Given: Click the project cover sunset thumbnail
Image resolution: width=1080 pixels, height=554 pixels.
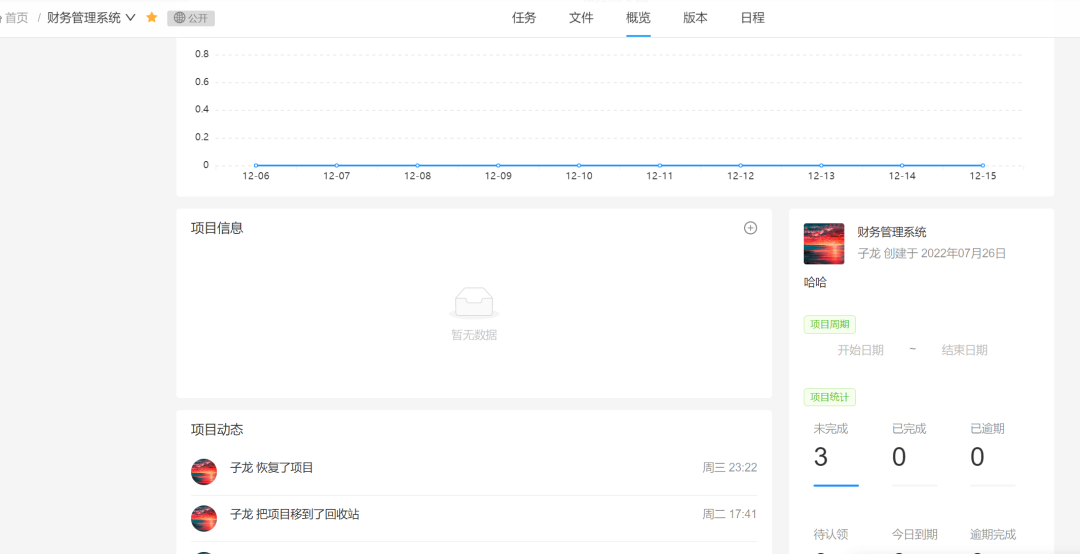Looking at the screenshot, I should coord(824,243).
